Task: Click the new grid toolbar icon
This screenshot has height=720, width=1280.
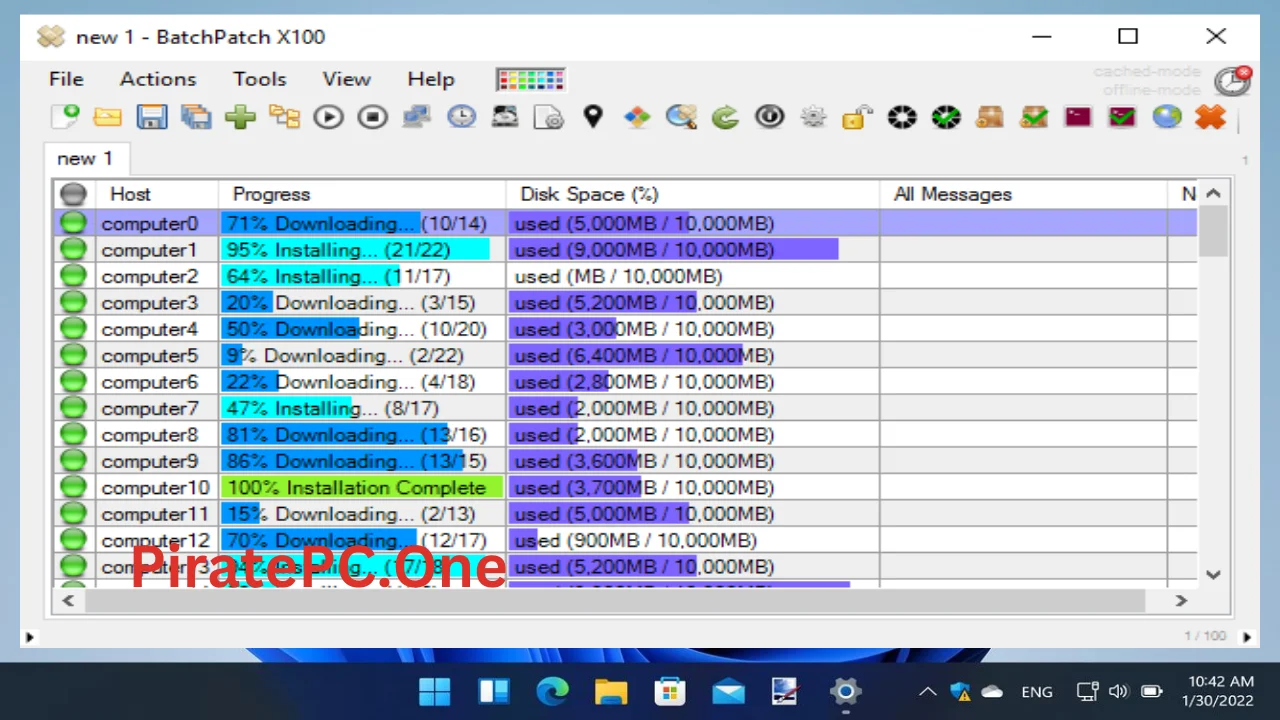Action: coord(64,117)
